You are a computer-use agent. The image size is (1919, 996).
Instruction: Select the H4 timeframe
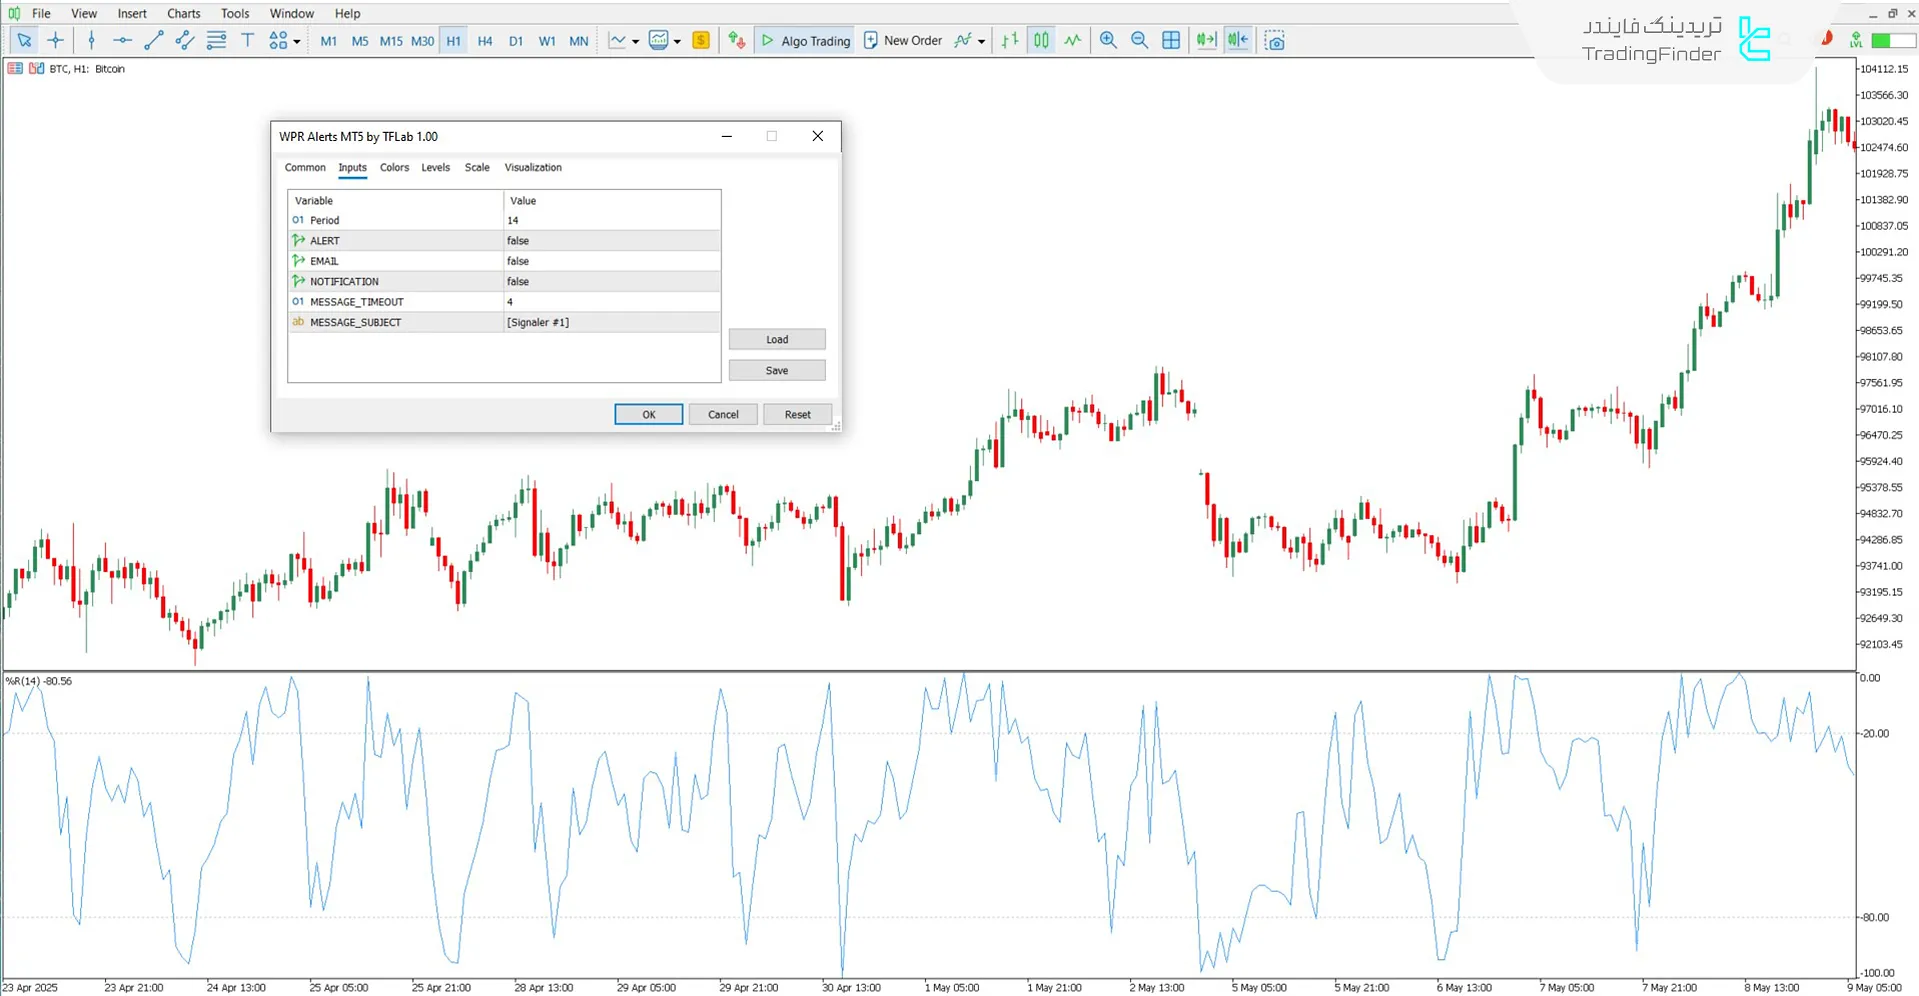485,40
